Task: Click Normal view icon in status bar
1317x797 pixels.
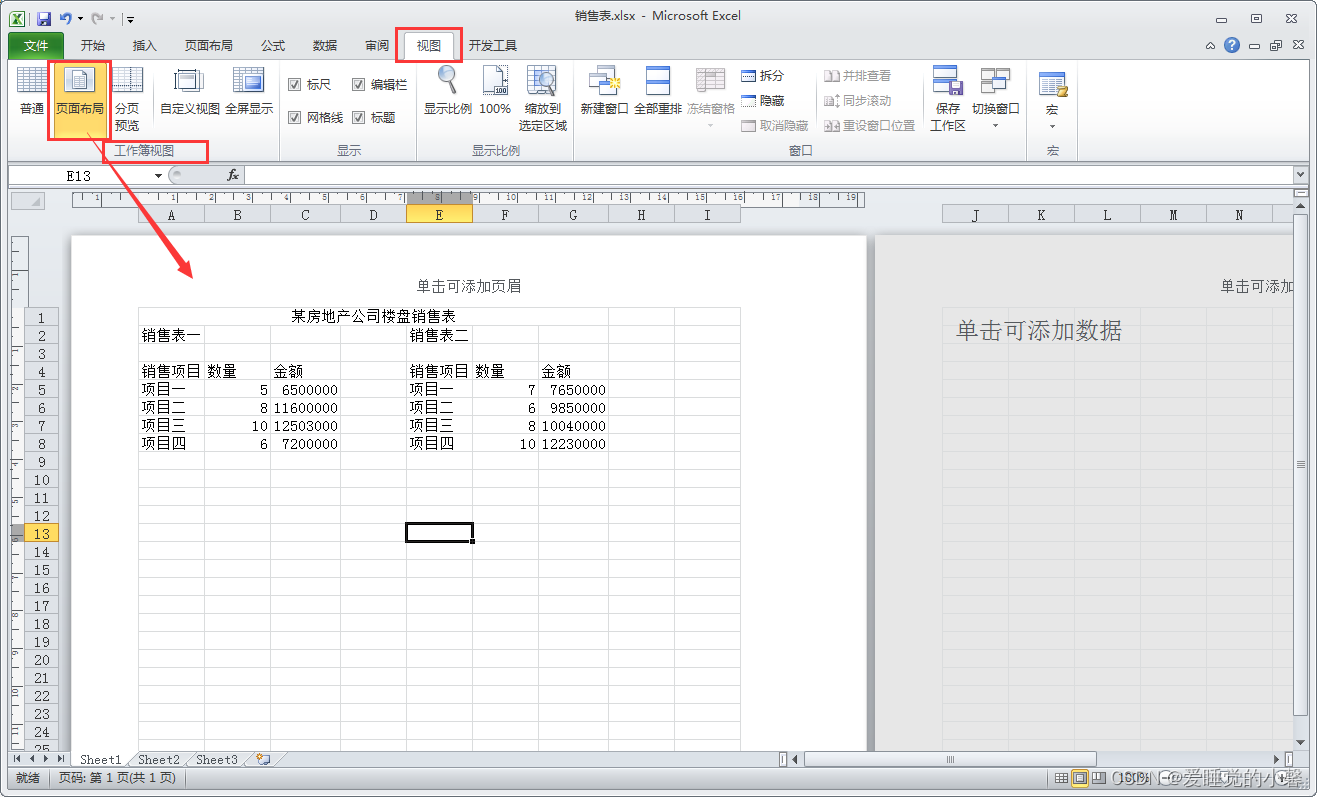Action: pyautogui.click(x=1061, y=777)
